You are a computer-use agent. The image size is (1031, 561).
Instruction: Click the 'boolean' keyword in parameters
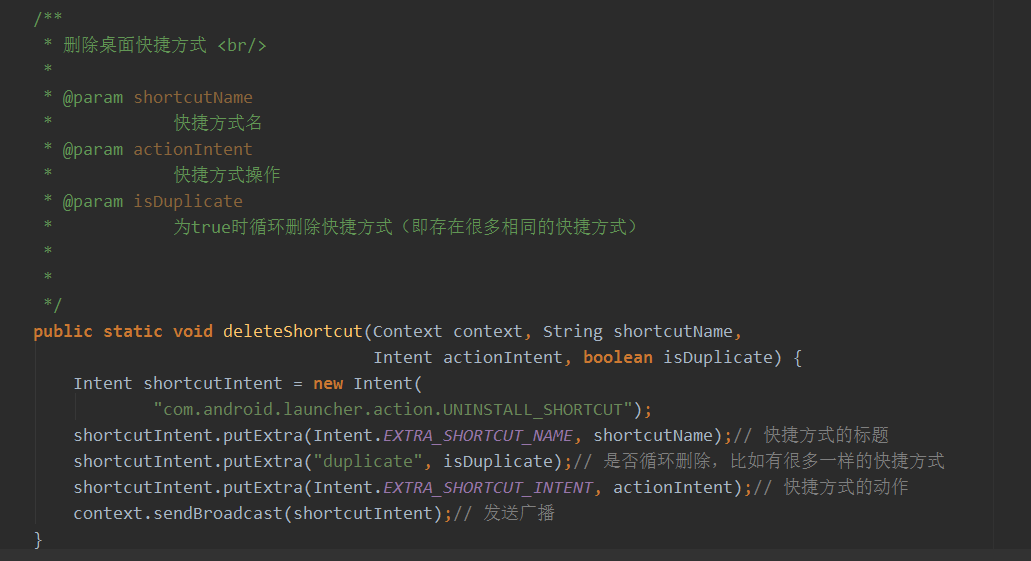pyautogui.click(x=617, y=357)
